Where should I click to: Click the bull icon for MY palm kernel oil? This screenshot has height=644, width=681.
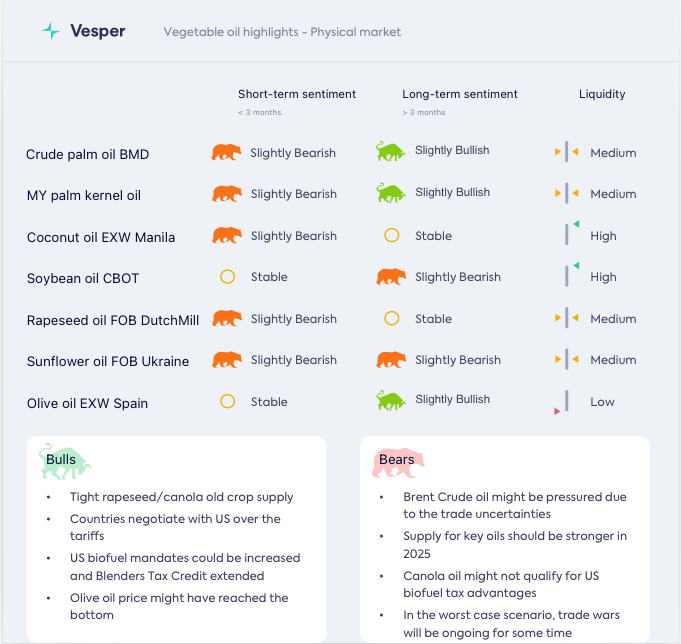click(x=390, y=192)
